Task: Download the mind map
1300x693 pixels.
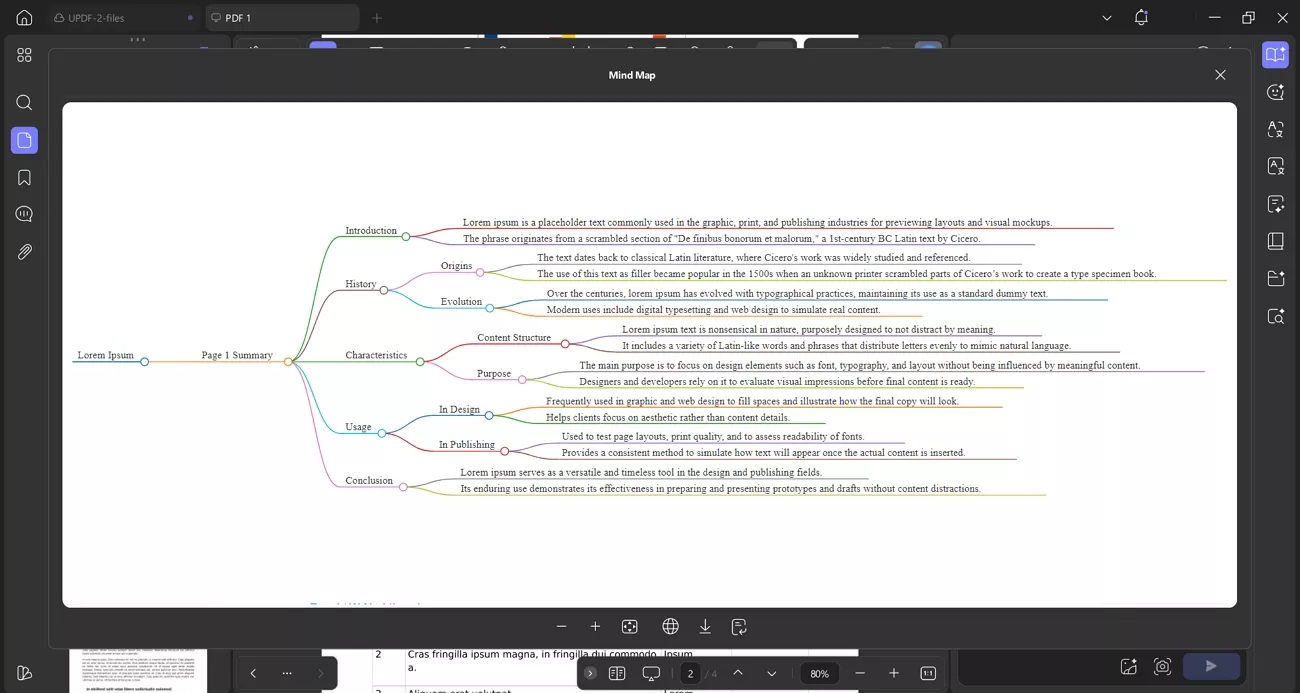Action: pyautogui.click(x=705, y=626)
